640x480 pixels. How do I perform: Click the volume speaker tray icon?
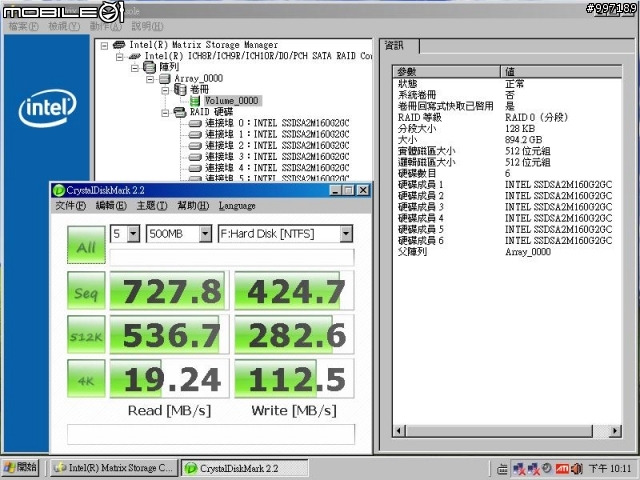click(x=577, y=469)
